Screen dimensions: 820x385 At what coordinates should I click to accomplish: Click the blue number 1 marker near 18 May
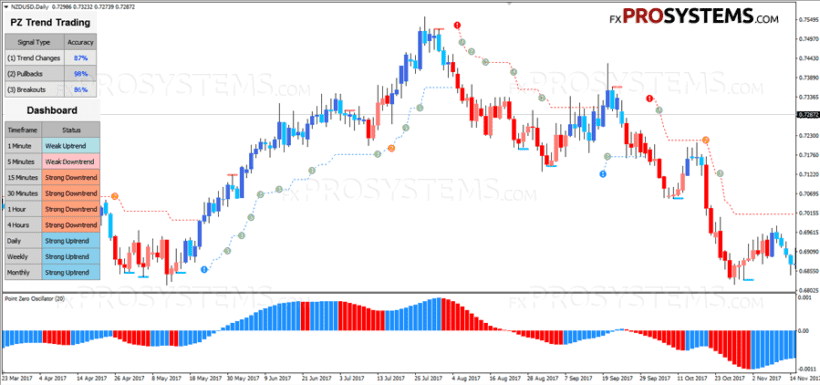pos(204,269)
